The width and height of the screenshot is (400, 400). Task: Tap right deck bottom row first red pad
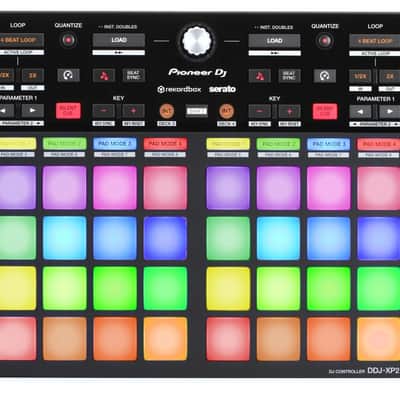228,339
